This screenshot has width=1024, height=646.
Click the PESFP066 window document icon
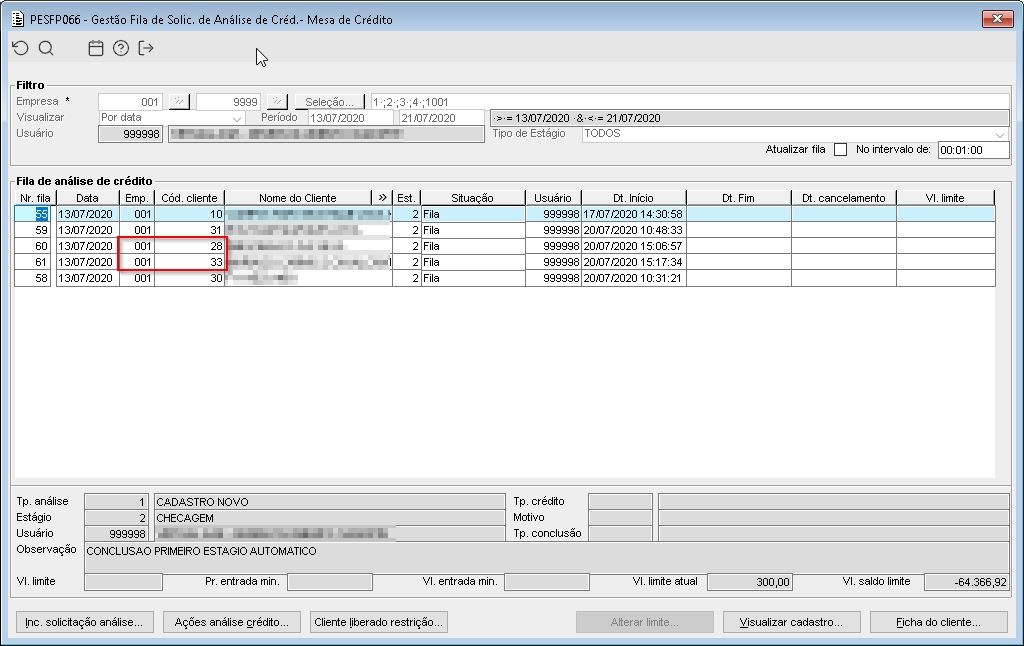tap(18, 19)
